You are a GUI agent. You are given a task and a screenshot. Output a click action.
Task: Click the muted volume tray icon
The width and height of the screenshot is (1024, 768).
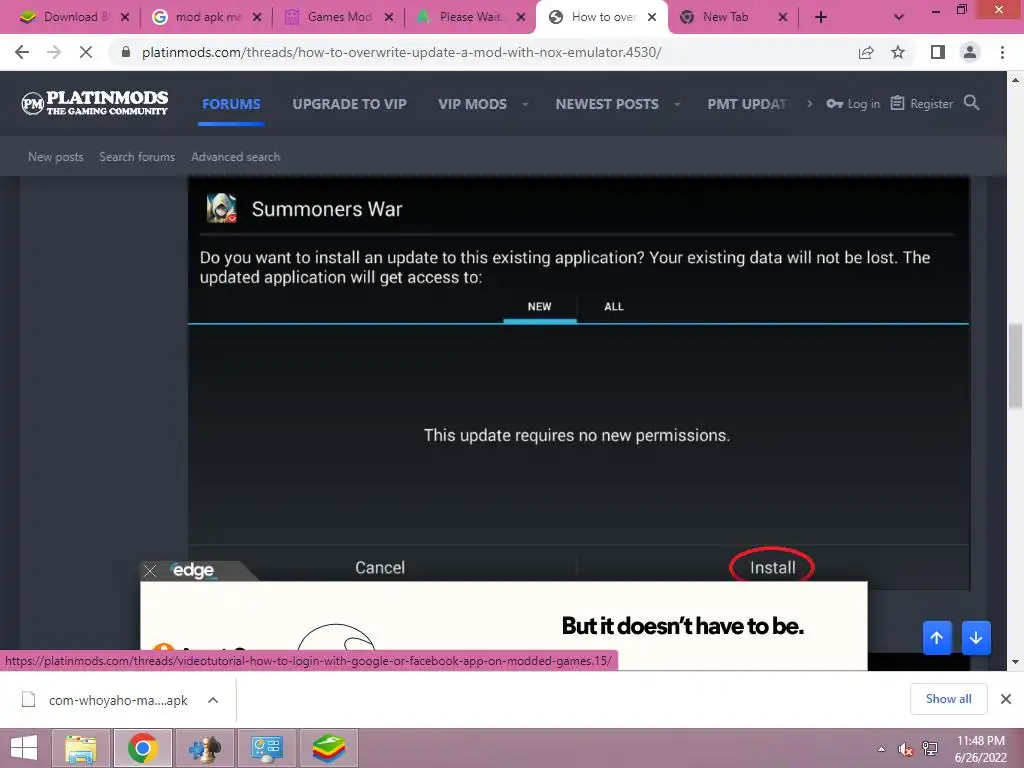coord(906,749)
